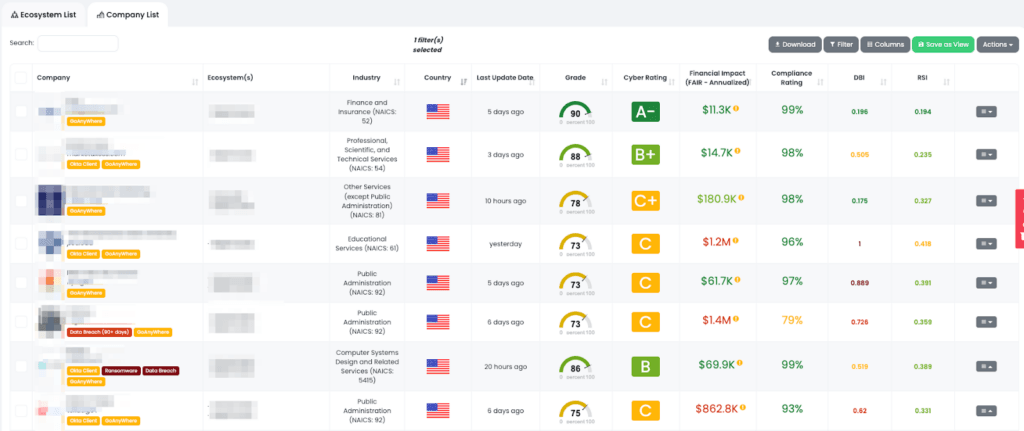Open row menu for the $1.4M company
This screenshot has width=1024, height=431.
point(986,322)
